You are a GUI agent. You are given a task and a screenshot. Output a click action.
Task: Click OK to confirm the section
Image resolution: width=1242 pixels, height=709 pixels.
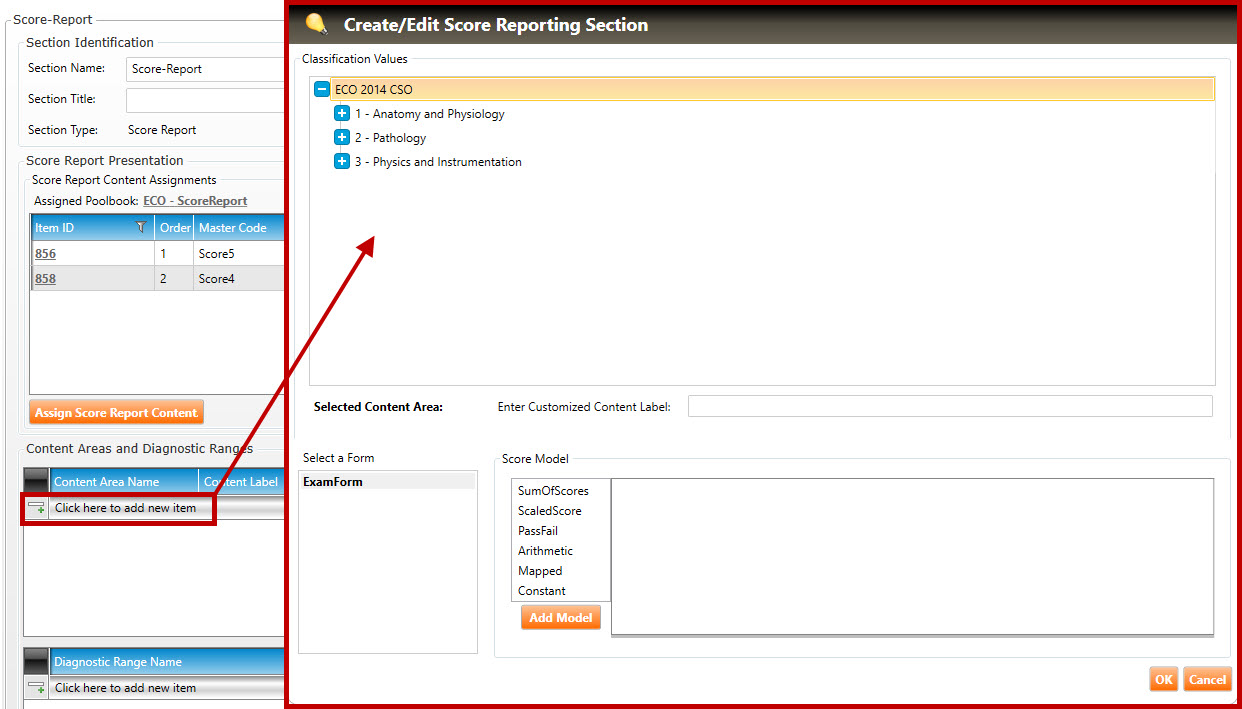click(1163, 680)
